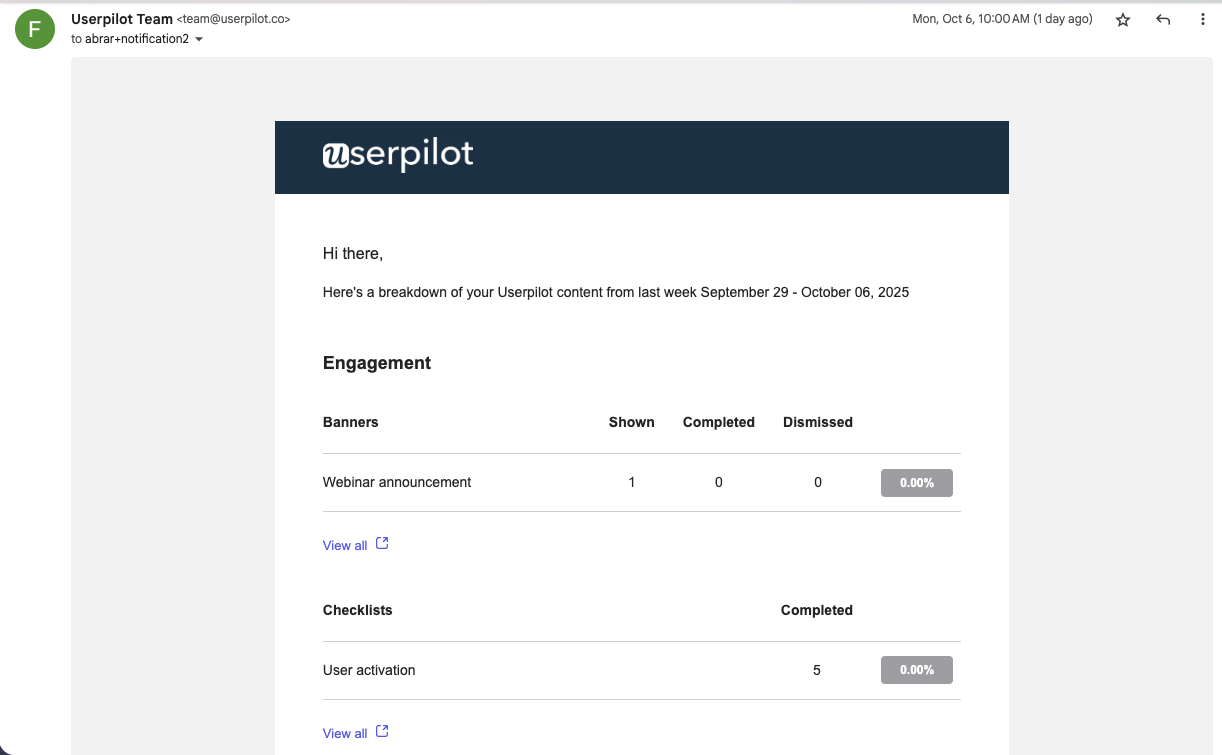Click the Dismissed column header
The height and width of the screenshot is (755, 1222).
pos(818,422)
